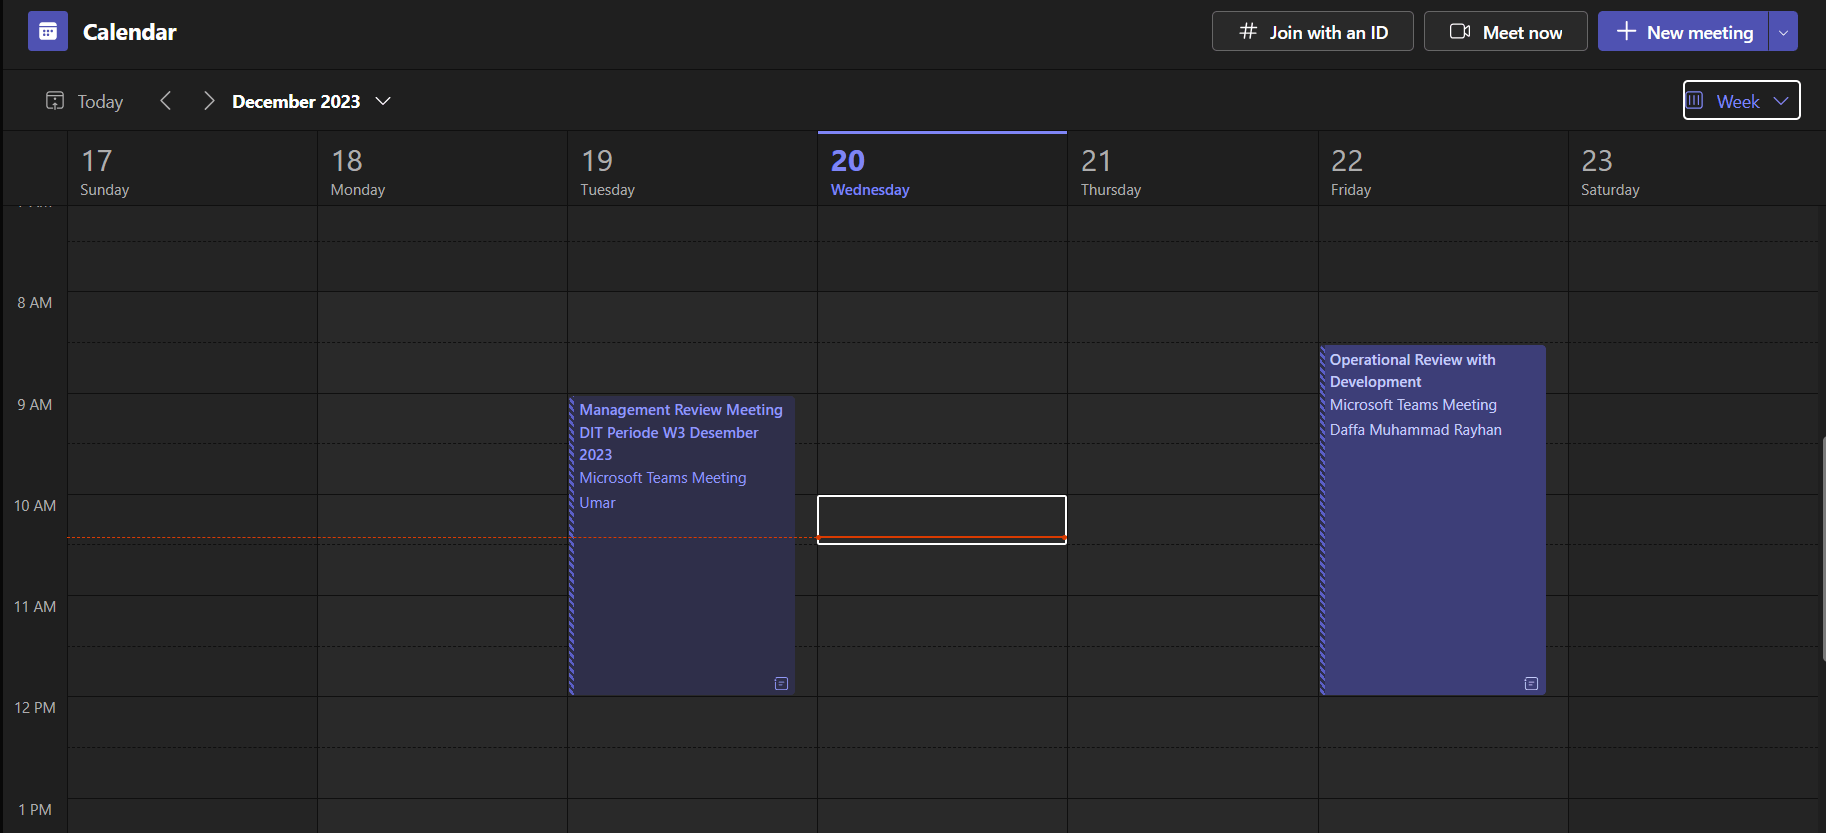The height and width of the screenshot is (833, 1826).
Task: Select Saturday 23 day header
Action: coord(1693,170)
